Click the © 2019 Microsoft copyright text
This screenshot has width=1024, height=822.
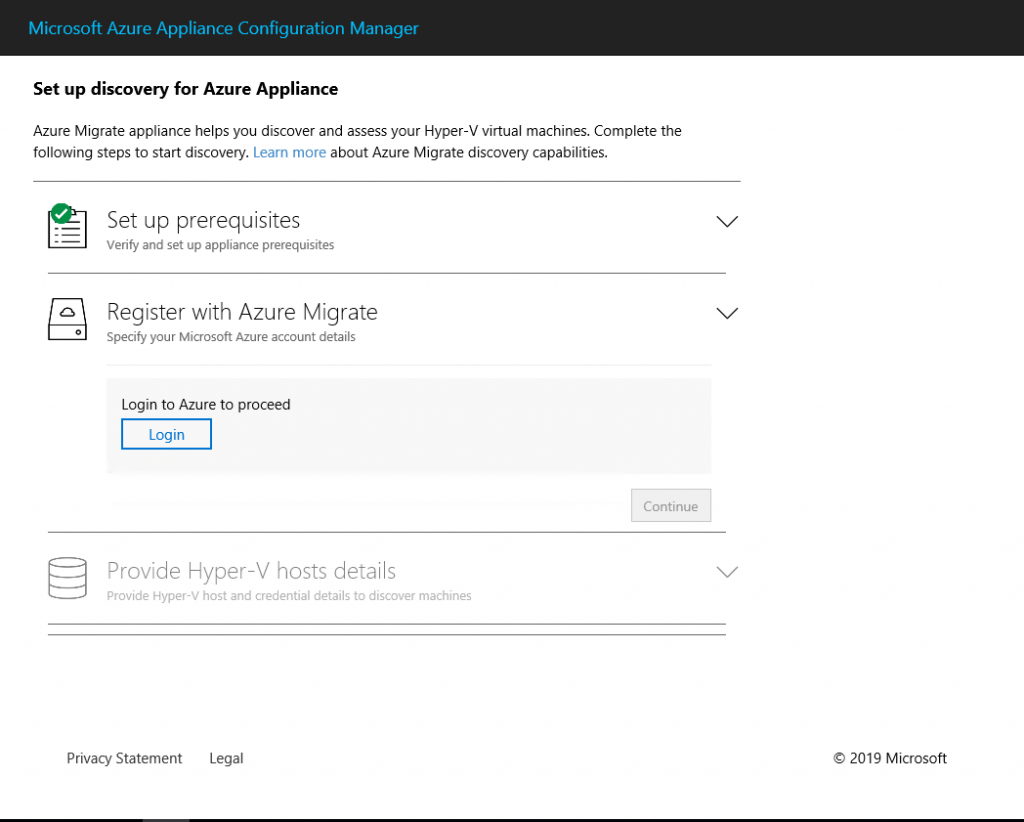889,758
